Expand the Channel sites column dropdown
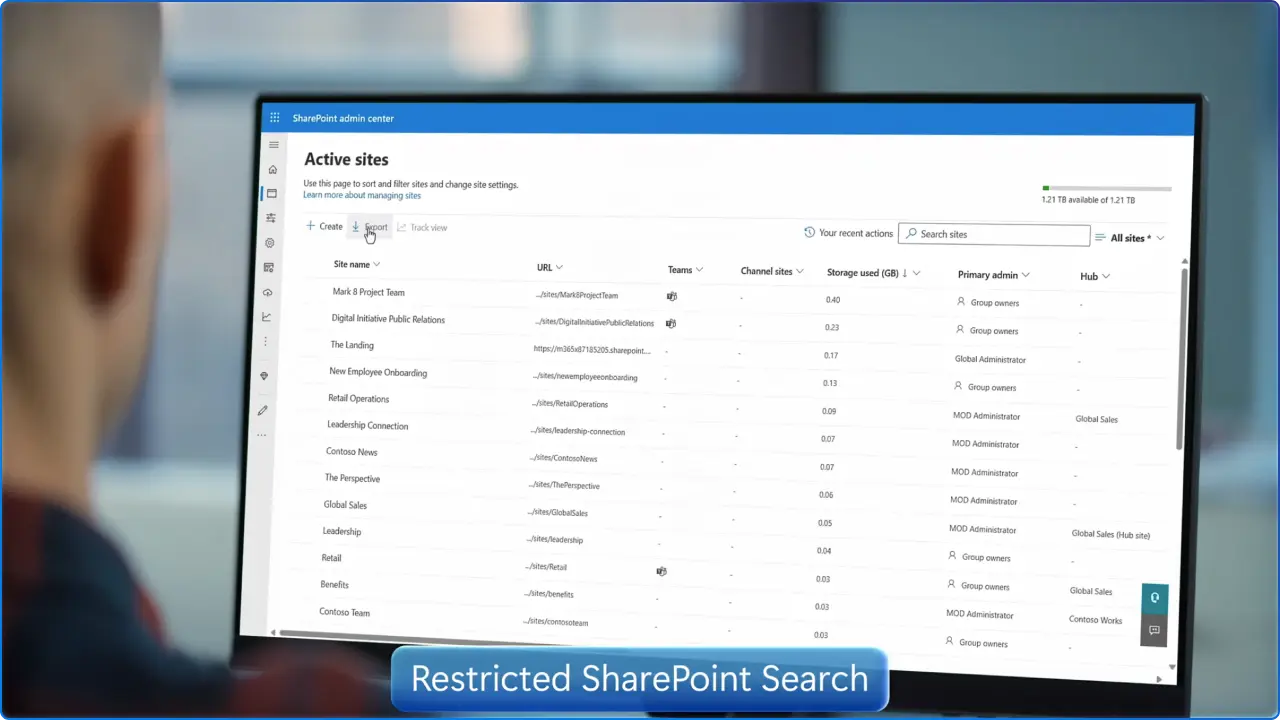 800,271
